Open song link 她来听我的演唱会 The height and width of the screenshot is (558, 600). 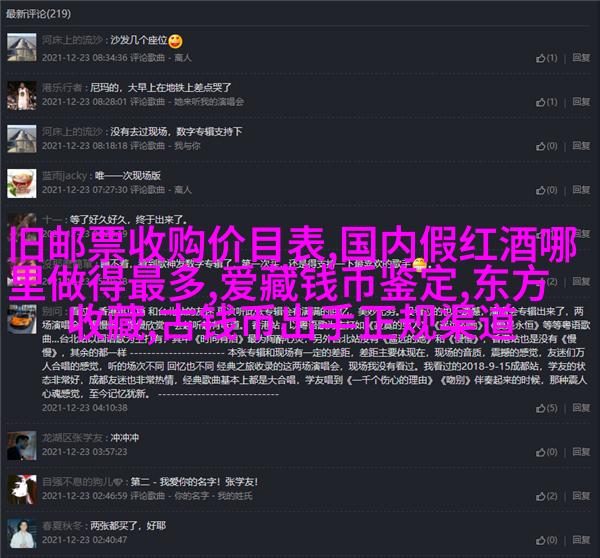(209, 102)
